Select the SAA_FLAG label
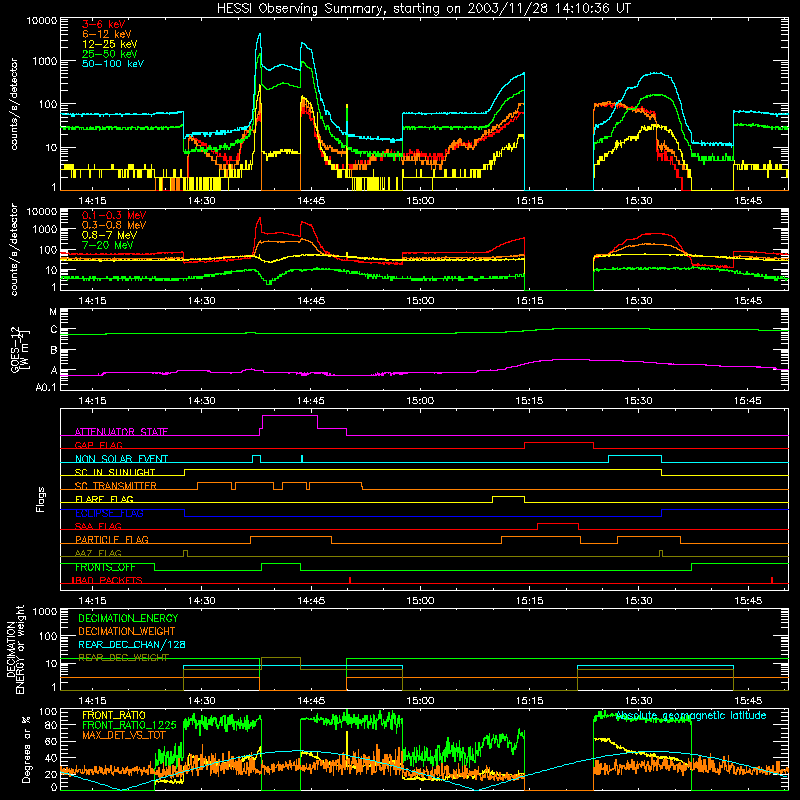Viewport: 800px width, 800px height. pyautogui.click(x=98, y=526)
